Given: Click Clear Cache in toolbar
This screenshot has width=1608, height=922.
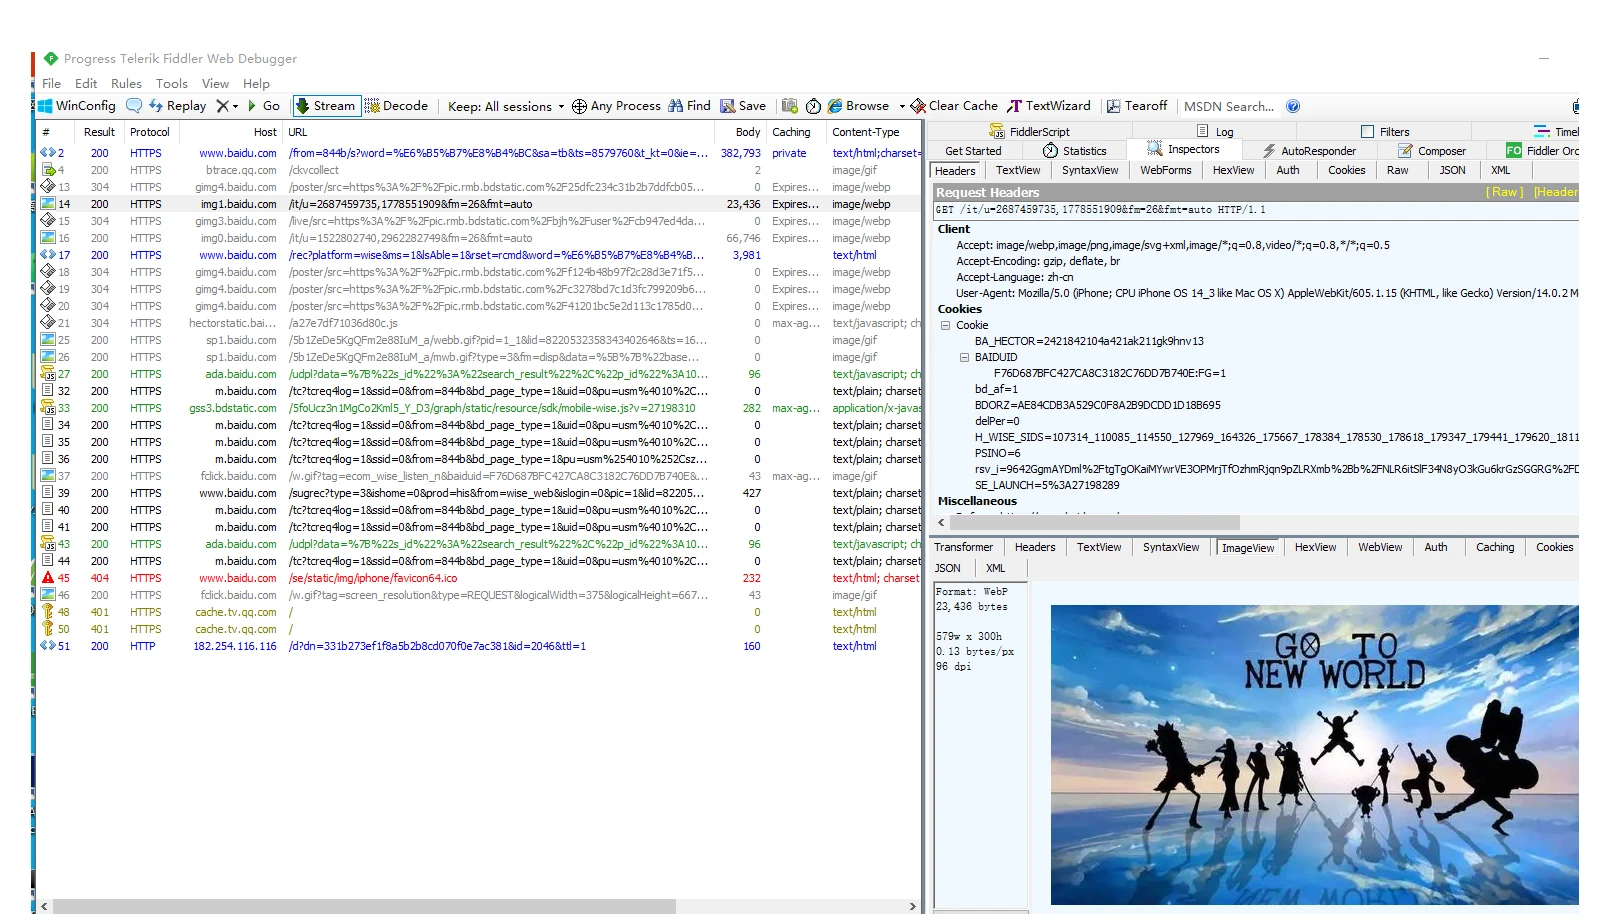Looking at the screenshot, I should click(954, 106).
